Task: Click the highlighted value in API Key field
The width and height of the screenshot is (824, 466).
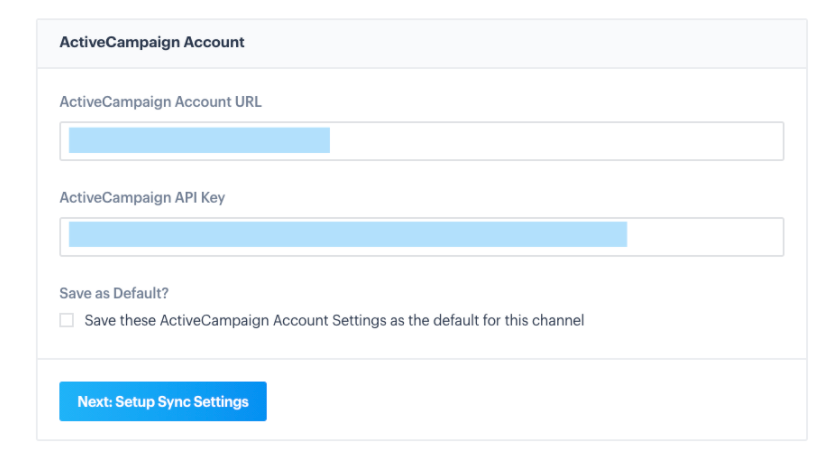Action: tap(348, 234)
